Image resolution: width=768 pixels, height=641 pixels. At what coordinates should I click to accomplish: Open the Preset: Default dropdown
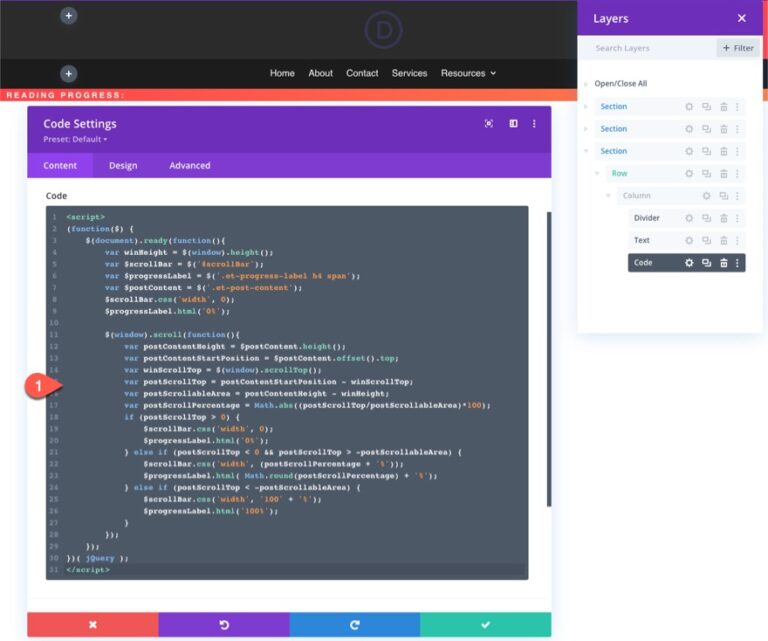click(75, 139)
